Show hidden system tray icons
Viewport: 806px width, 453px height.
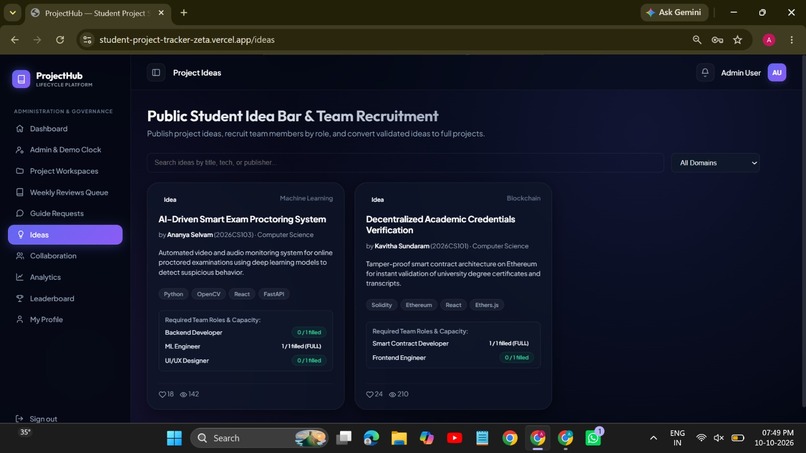point(653,438)
